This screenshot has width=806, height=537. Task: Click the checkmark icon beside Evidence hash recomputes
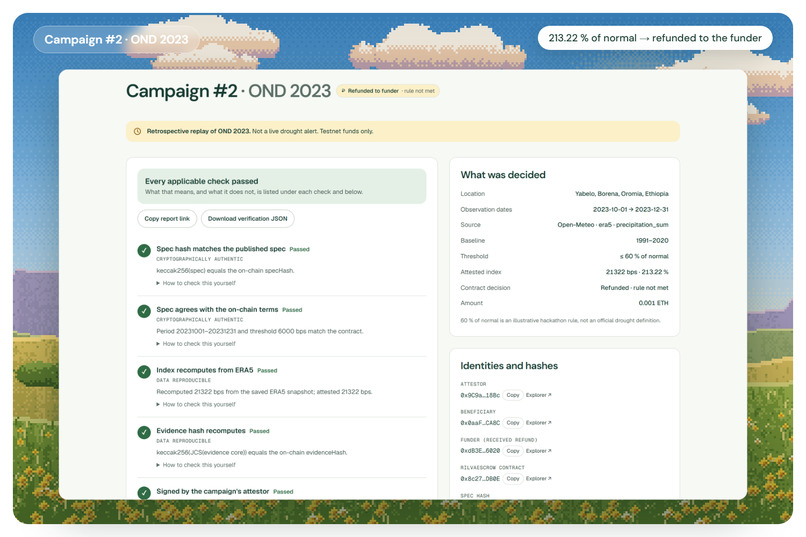point(144,433)
